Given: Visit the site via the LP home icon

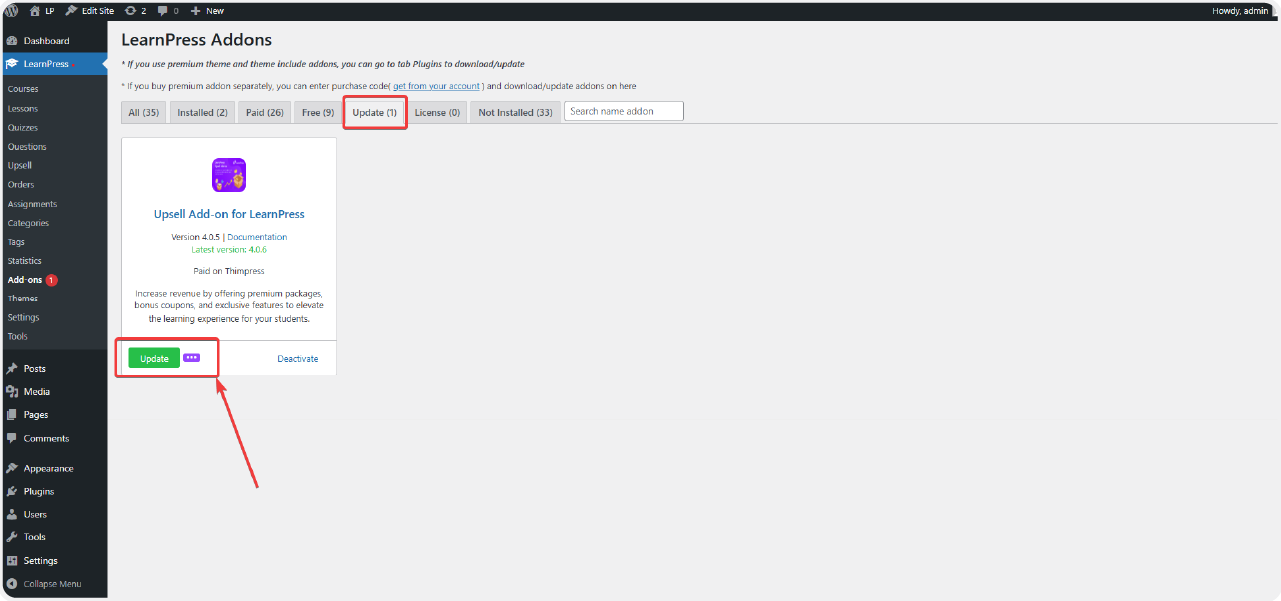Looking at the screenshot, I should point(41,11).
